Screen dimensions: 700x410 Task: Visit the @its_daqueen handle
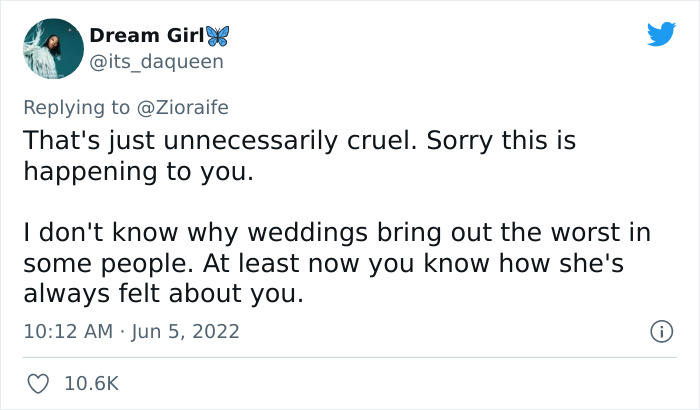(157, 62)
